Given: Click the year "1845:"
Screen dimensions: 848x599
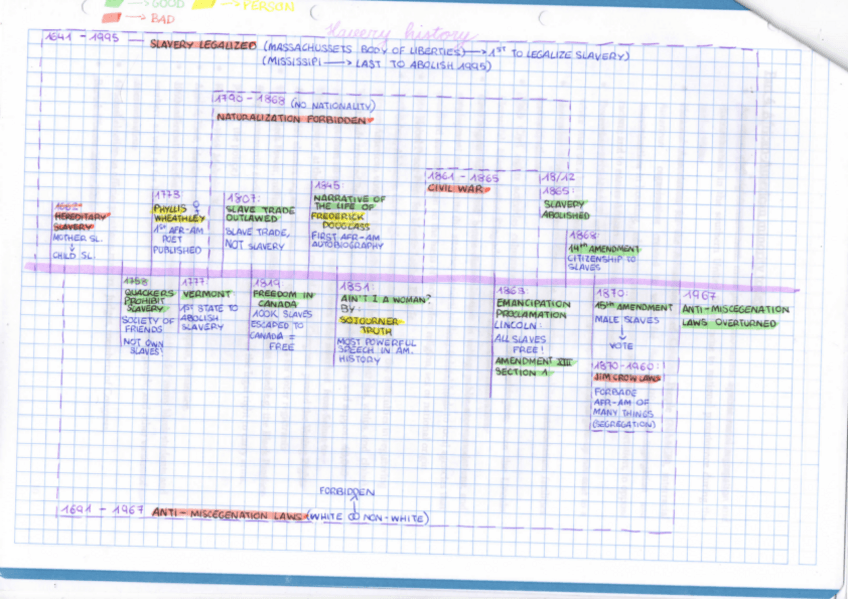Looking at the screenshot, I should click(x=328, y=185).
